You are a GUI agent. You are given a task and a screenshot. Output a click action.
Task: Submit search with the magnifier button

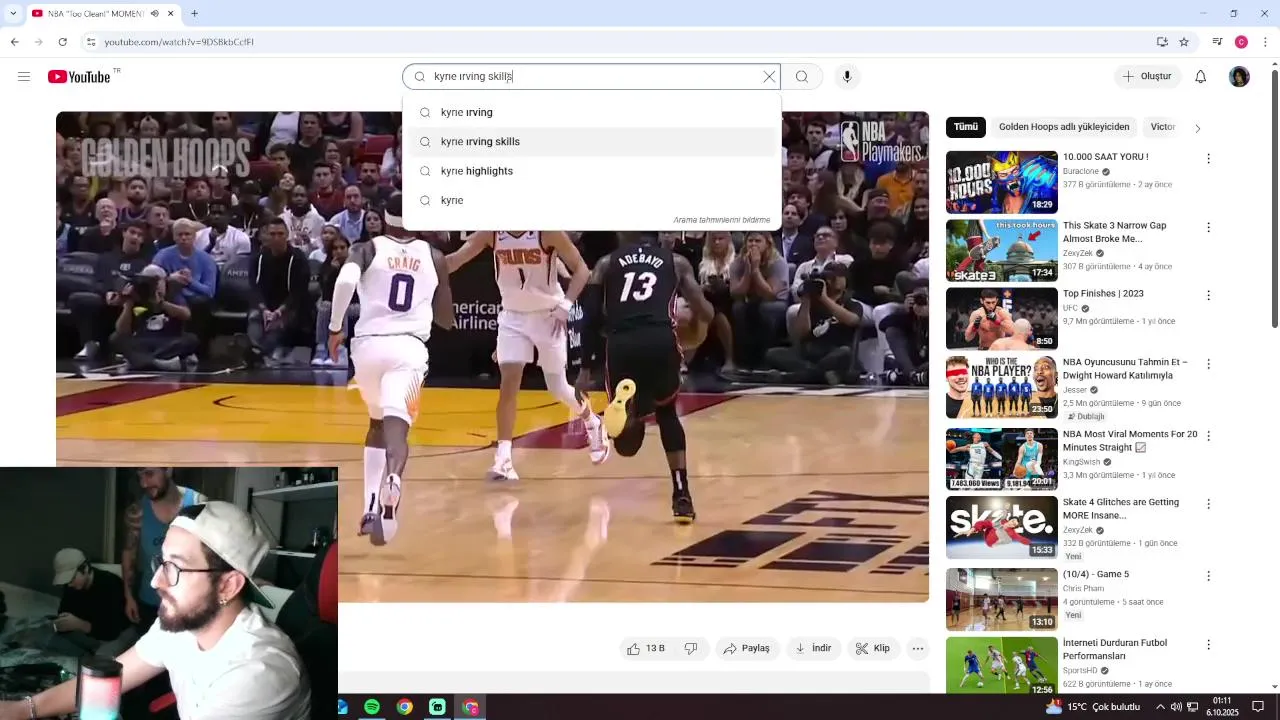802,77
